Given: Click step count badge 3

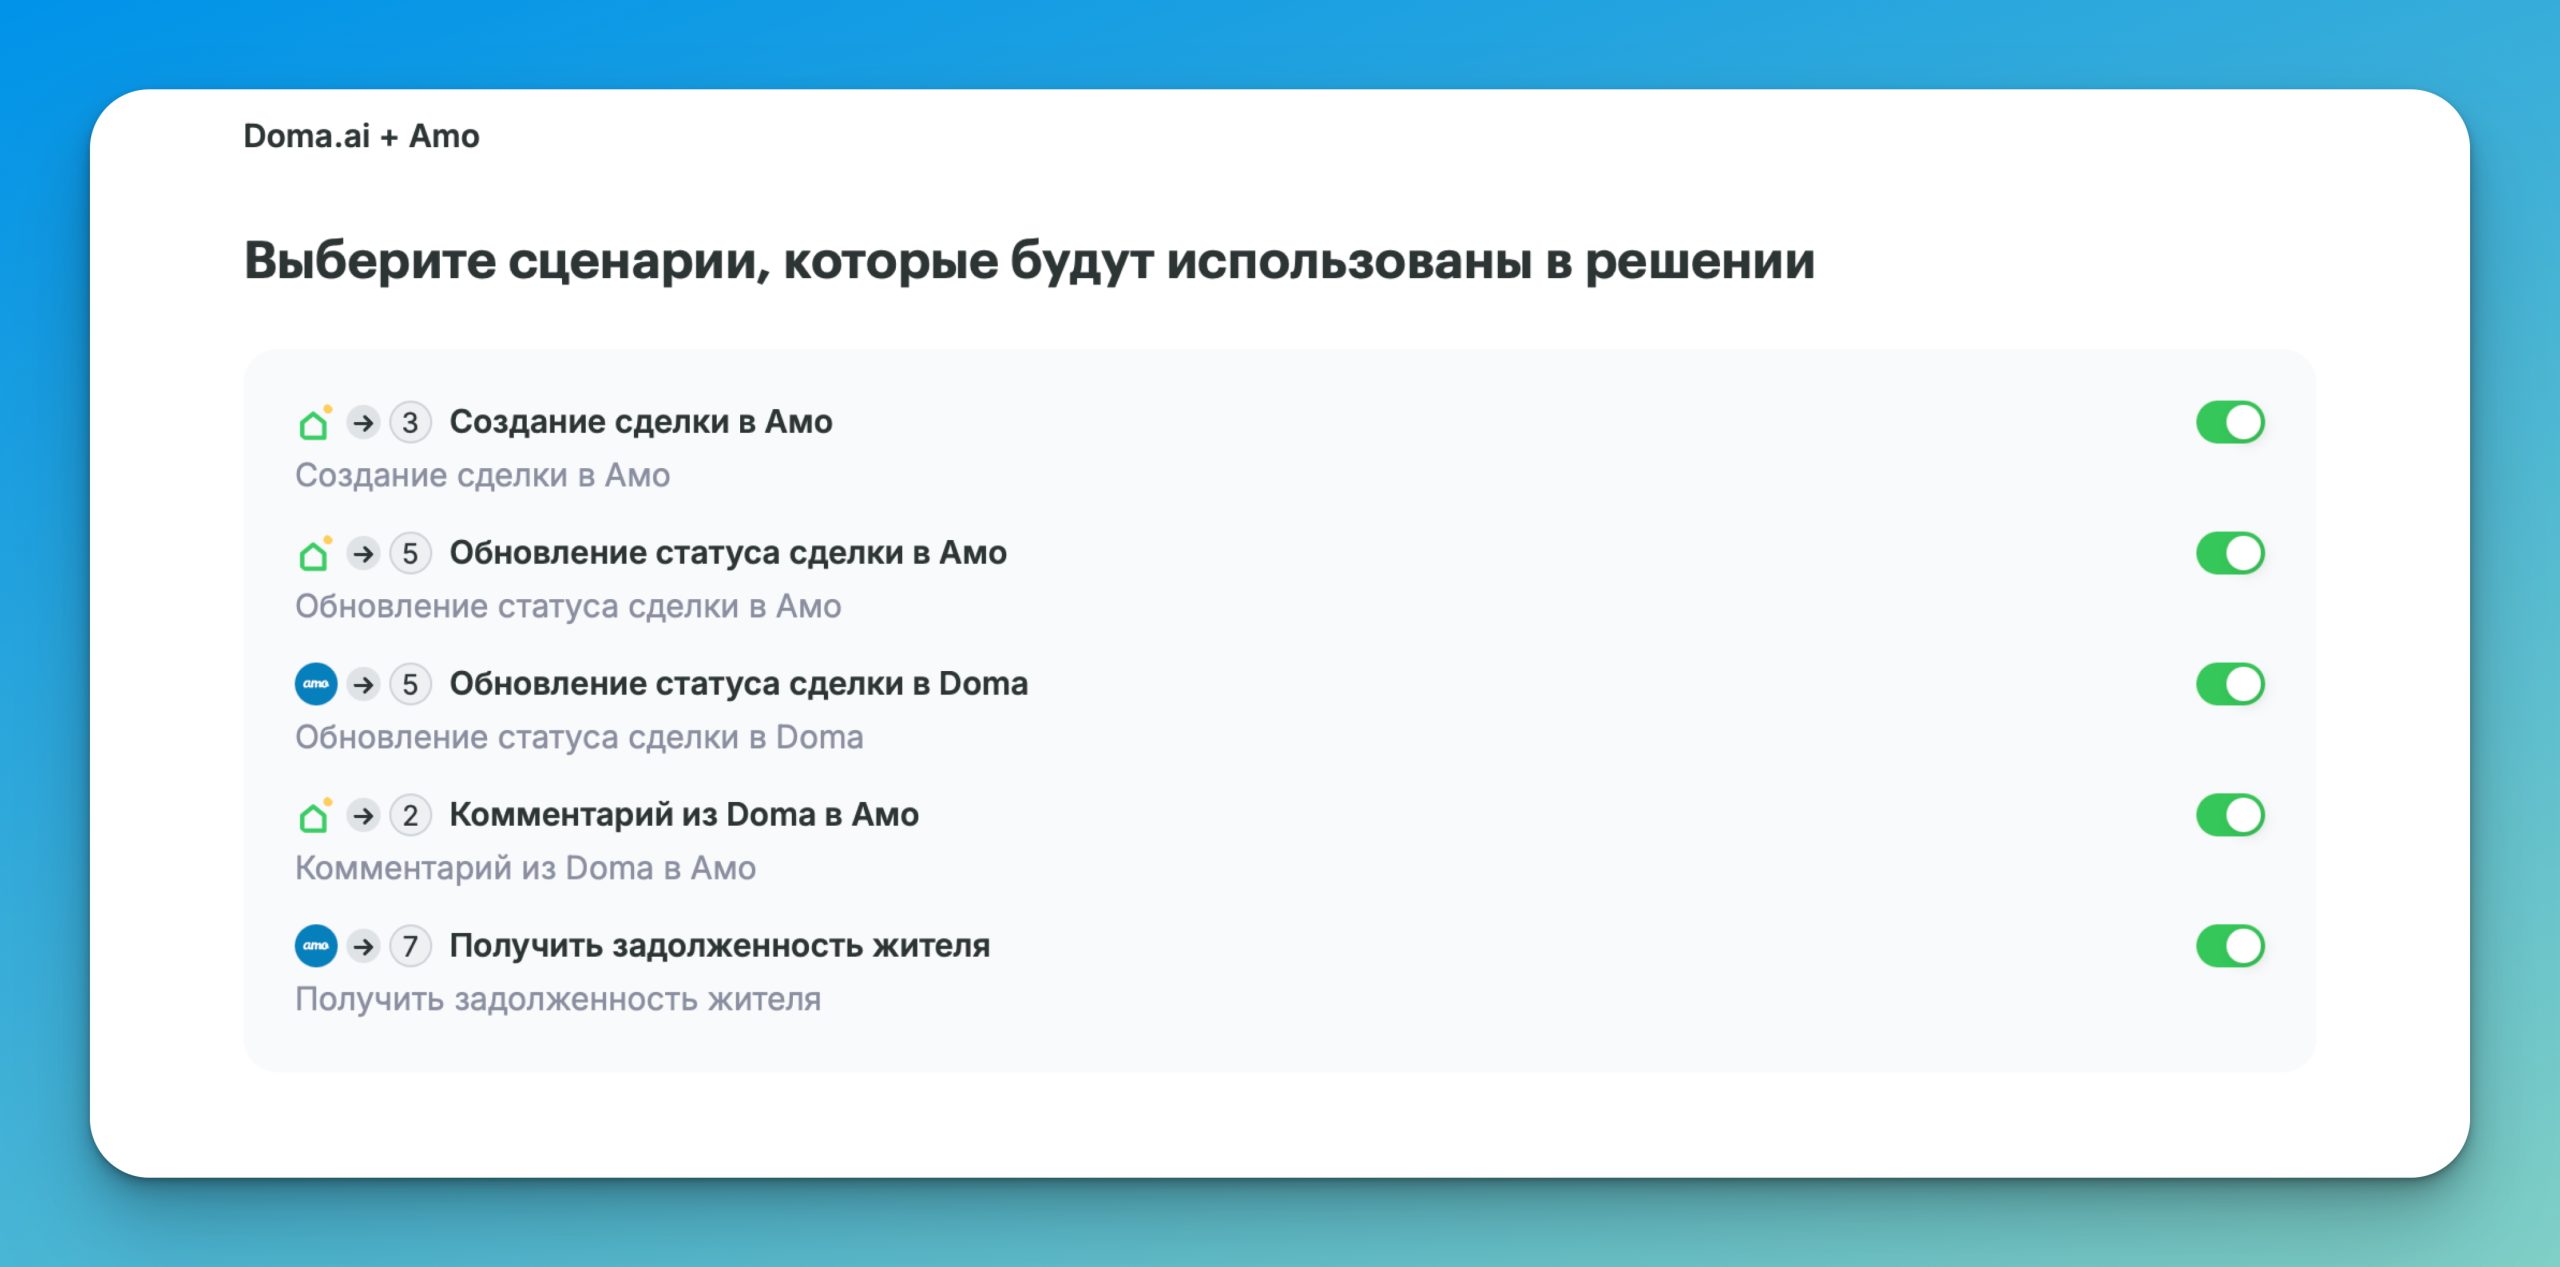Looking at the screenshot, I should pos(410,423).
